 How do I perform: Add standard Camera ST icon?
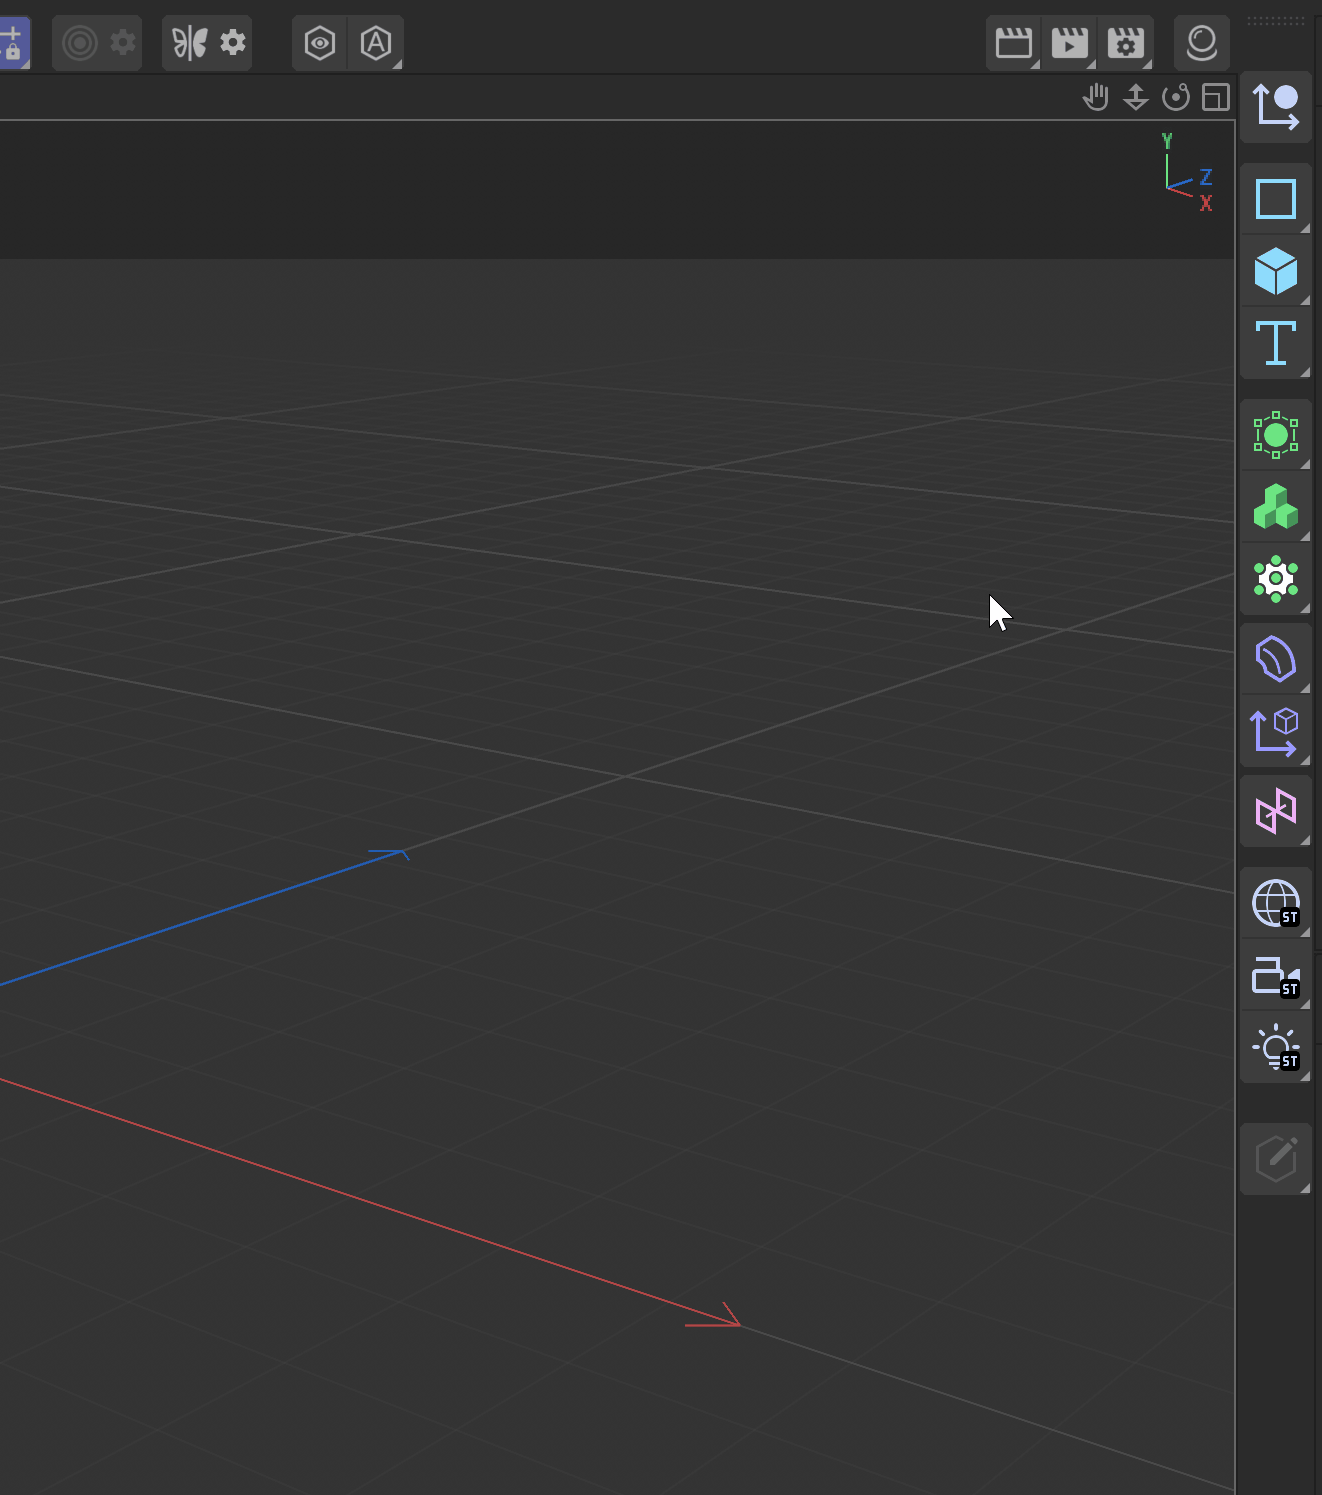coord(1276,975)
